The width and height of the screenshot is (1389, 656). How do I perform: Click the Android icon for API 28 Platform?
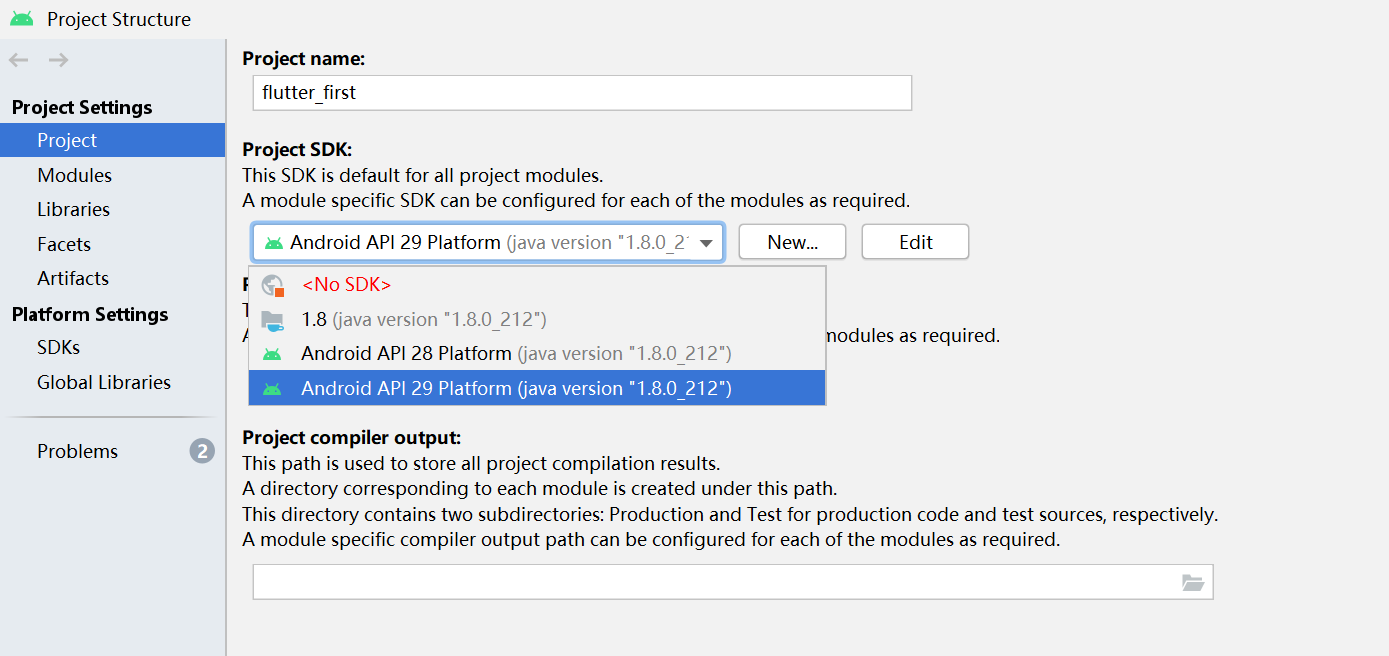pyautogui.click(x=272, y=354)
